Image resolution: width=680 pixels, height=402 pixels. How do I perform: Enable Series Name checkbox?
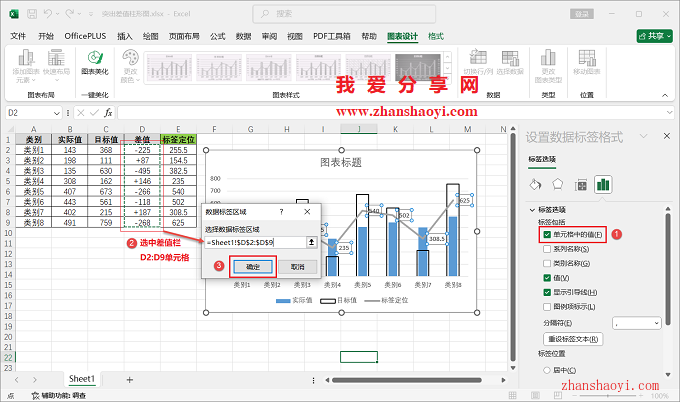(547, 249)
